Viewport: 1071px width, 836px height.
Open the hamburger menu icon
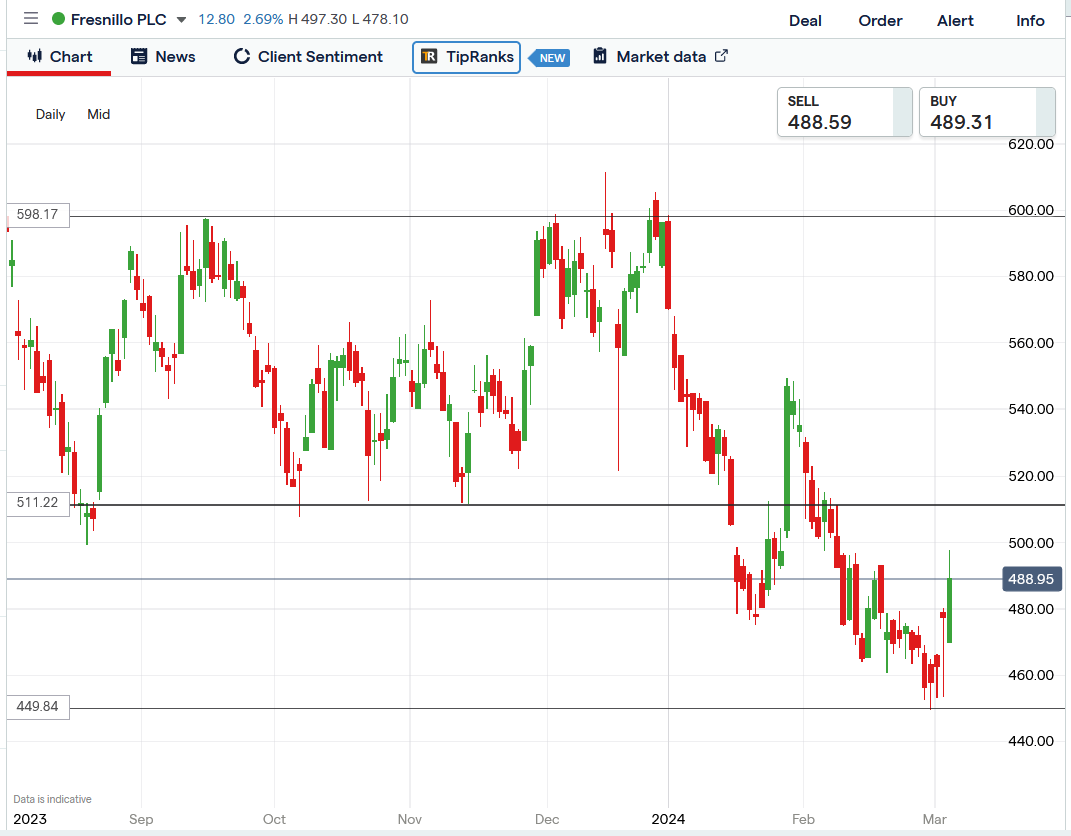point(31,18)
